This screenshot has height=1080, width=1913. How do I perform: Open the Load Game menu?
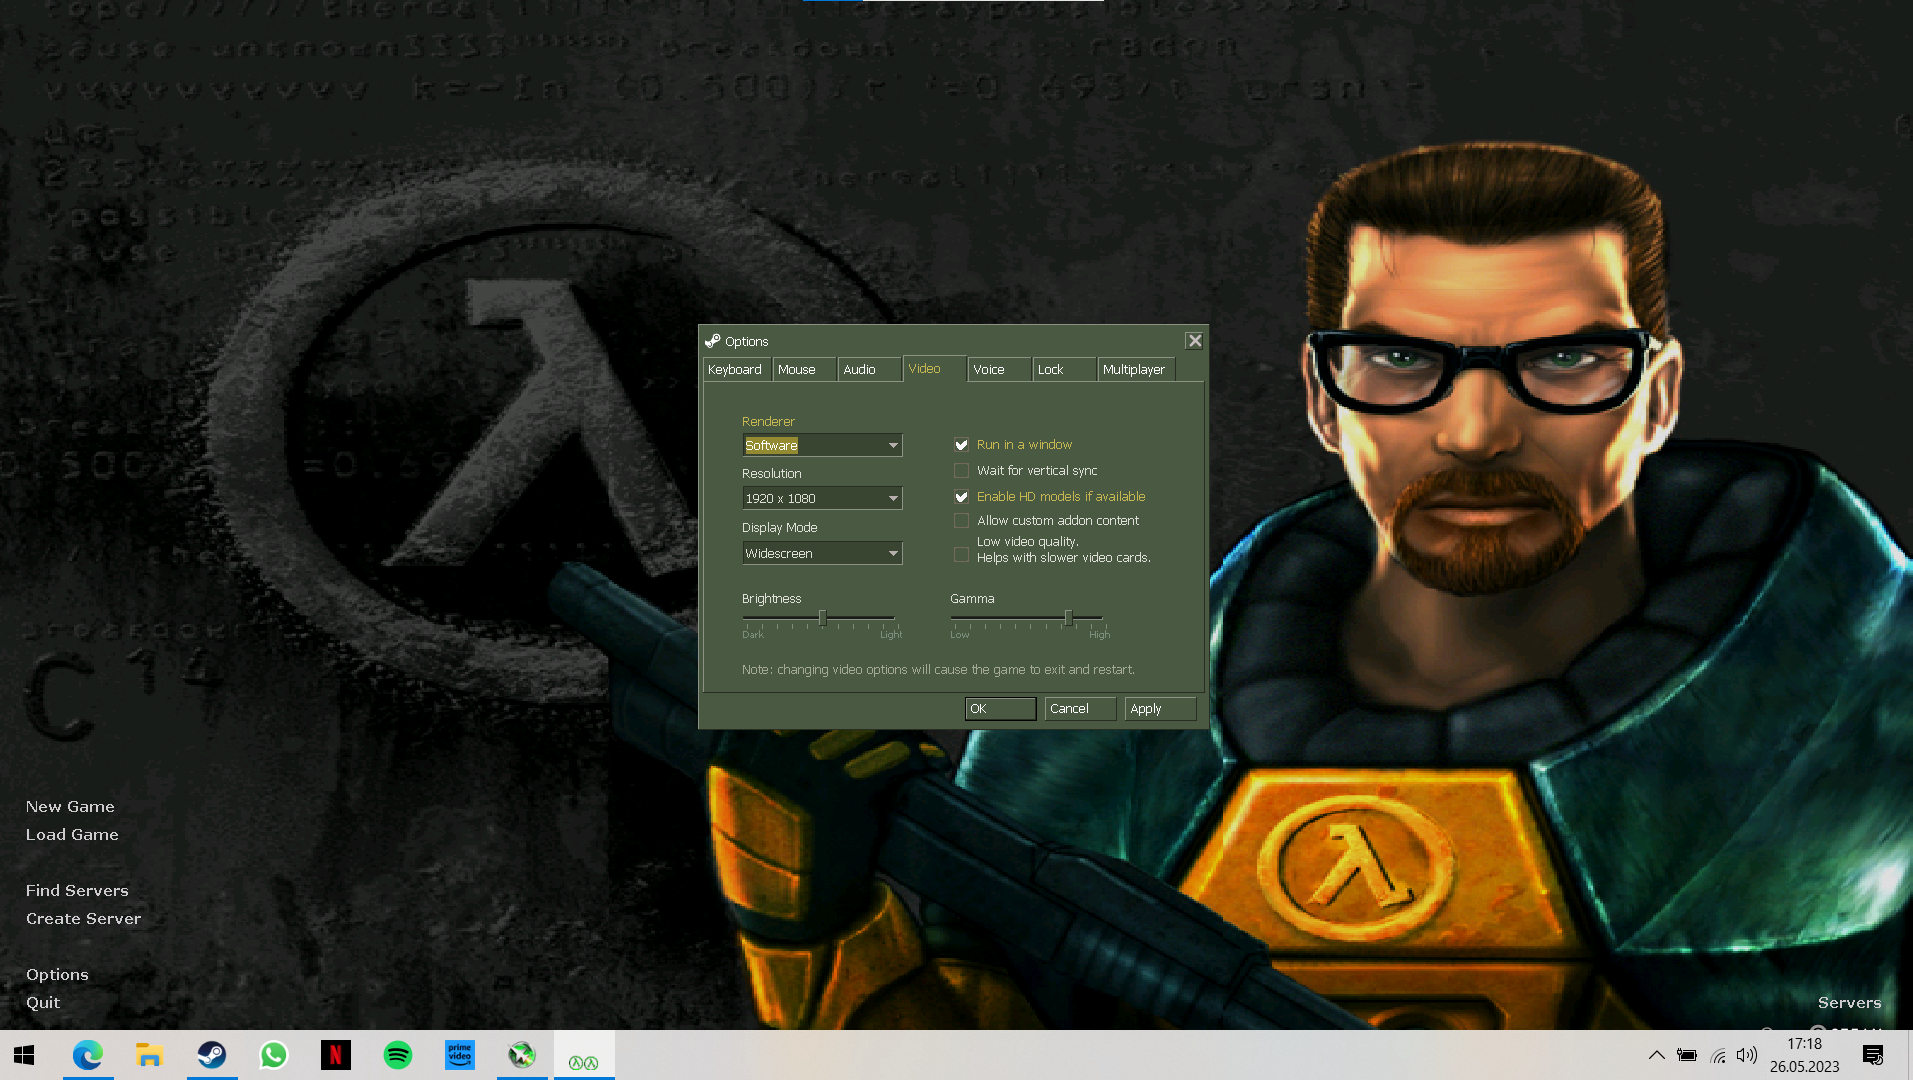[x=72, y=835]
